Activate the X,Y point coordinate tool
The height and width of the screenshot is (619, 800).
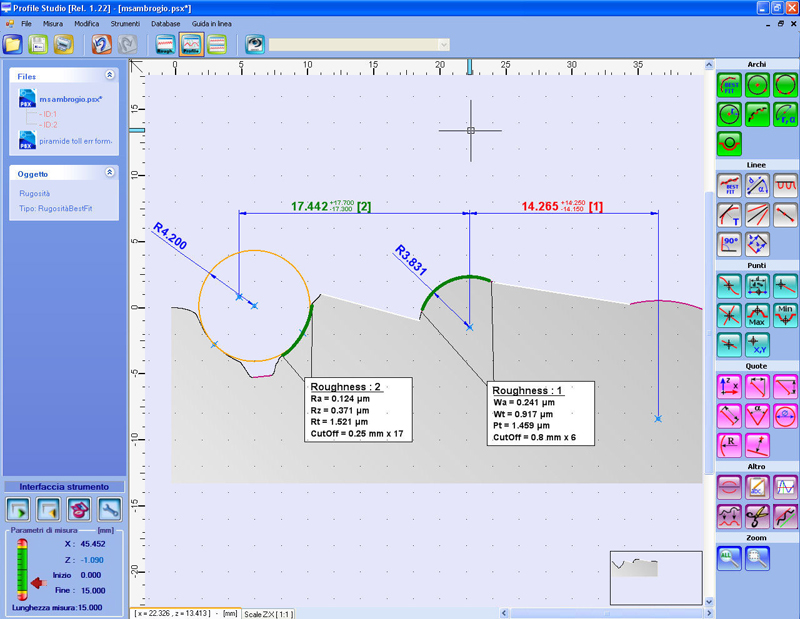click(x=757, y=345)
